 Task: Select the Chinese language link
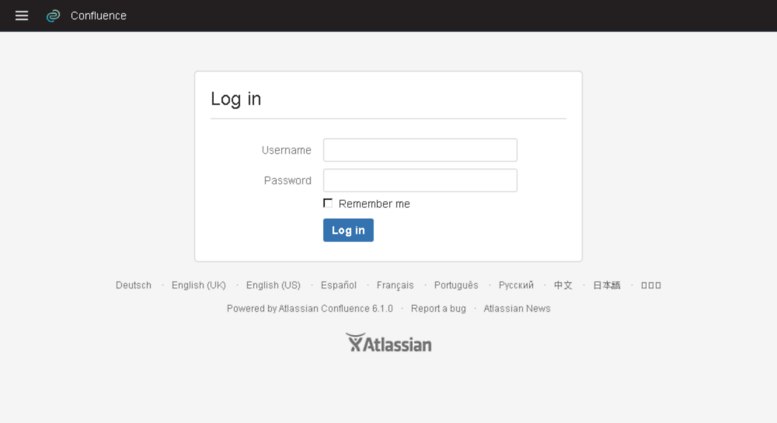[563, 285]
